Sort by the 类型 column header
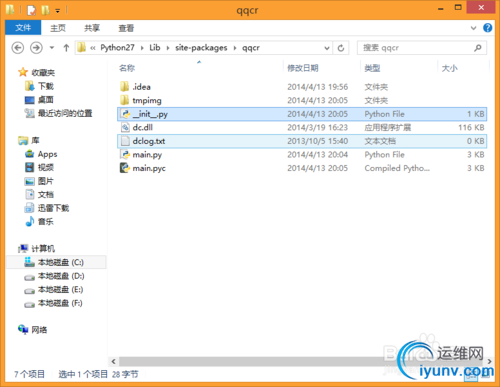The height and width of the screenshot is (387, 500). pyautogui.click(x=372, y=68)
